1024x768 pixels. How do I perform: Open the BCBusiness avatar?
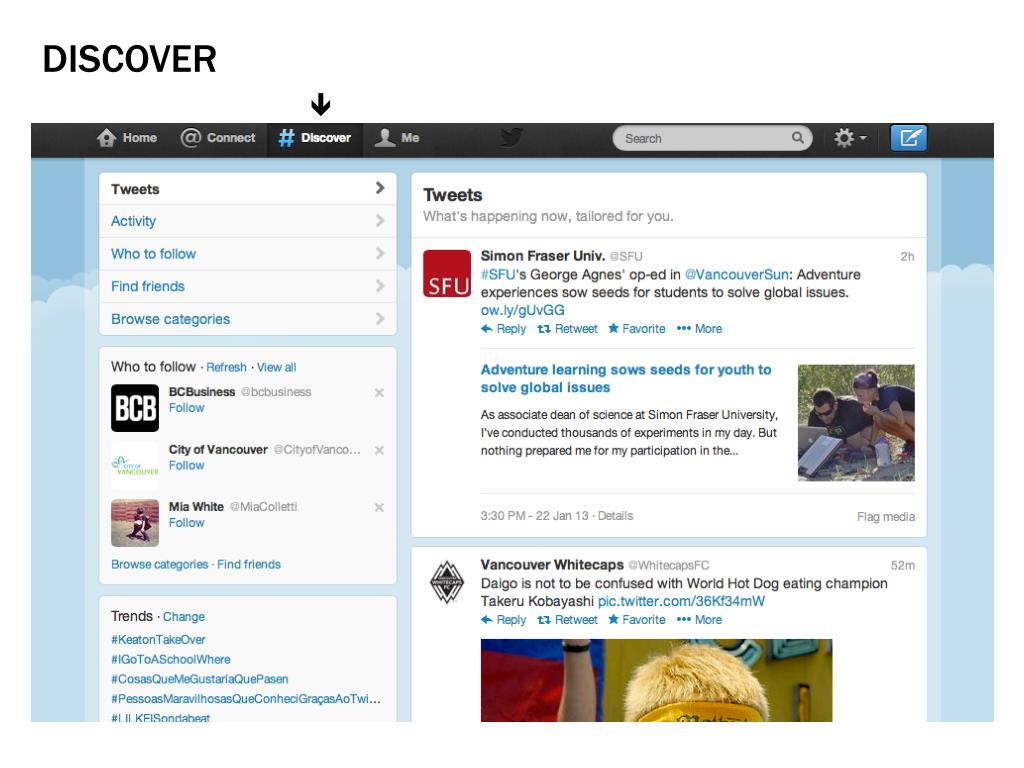(135, 408)
